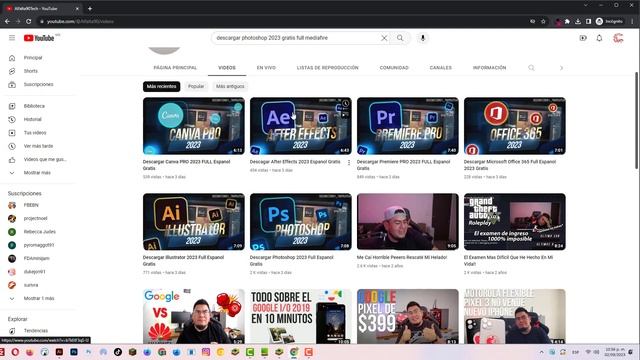Click the YouTube logo
Screen dimensions: 640x360
click(39, 38)
